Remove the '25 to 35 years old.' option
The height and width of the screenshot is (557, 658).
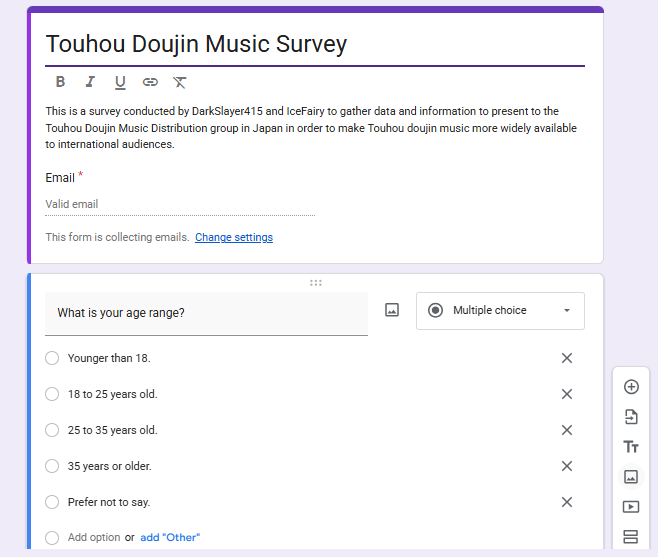[x=567, y=430]
